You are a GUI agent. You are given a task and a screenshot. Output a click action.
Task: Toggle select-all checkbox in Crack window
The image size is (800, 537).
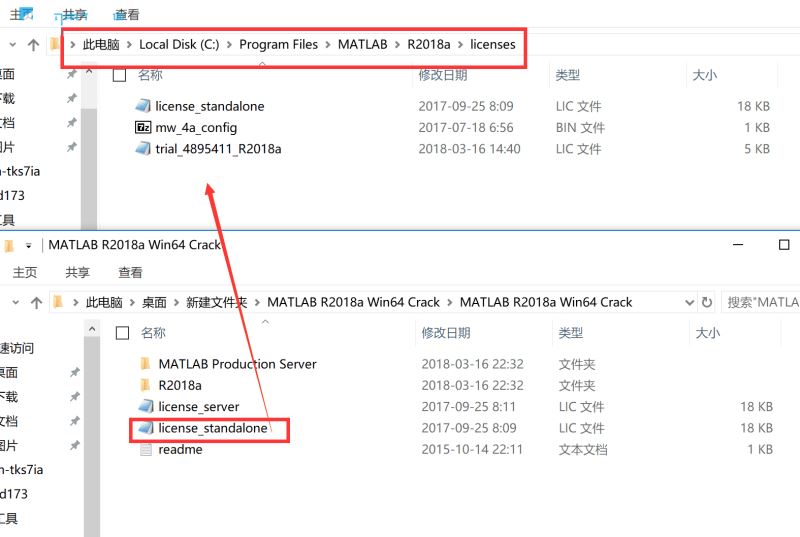[122, 333]
